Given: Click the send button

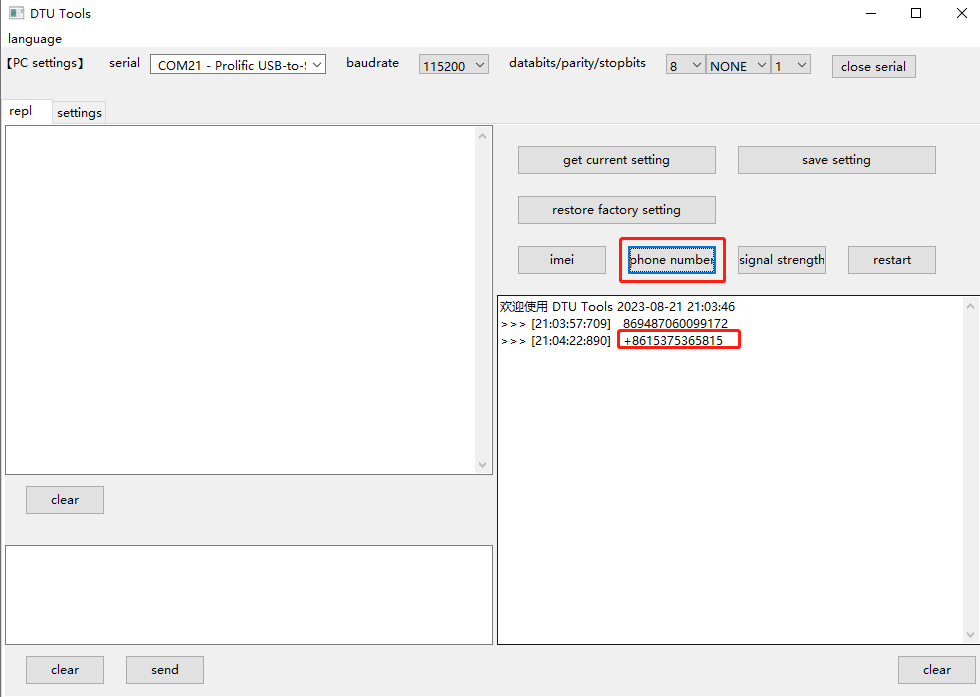Looking at the screenshot, I should [x=165, y=670].
